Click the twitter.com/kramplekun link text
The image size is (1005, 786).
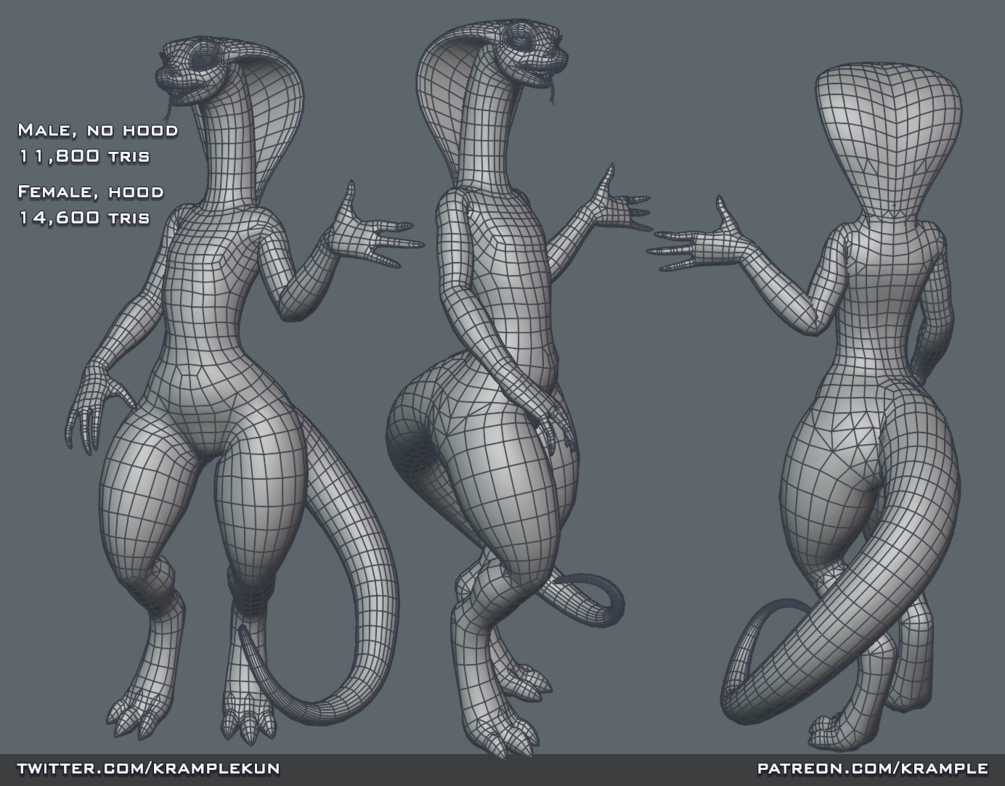point(148,768)
